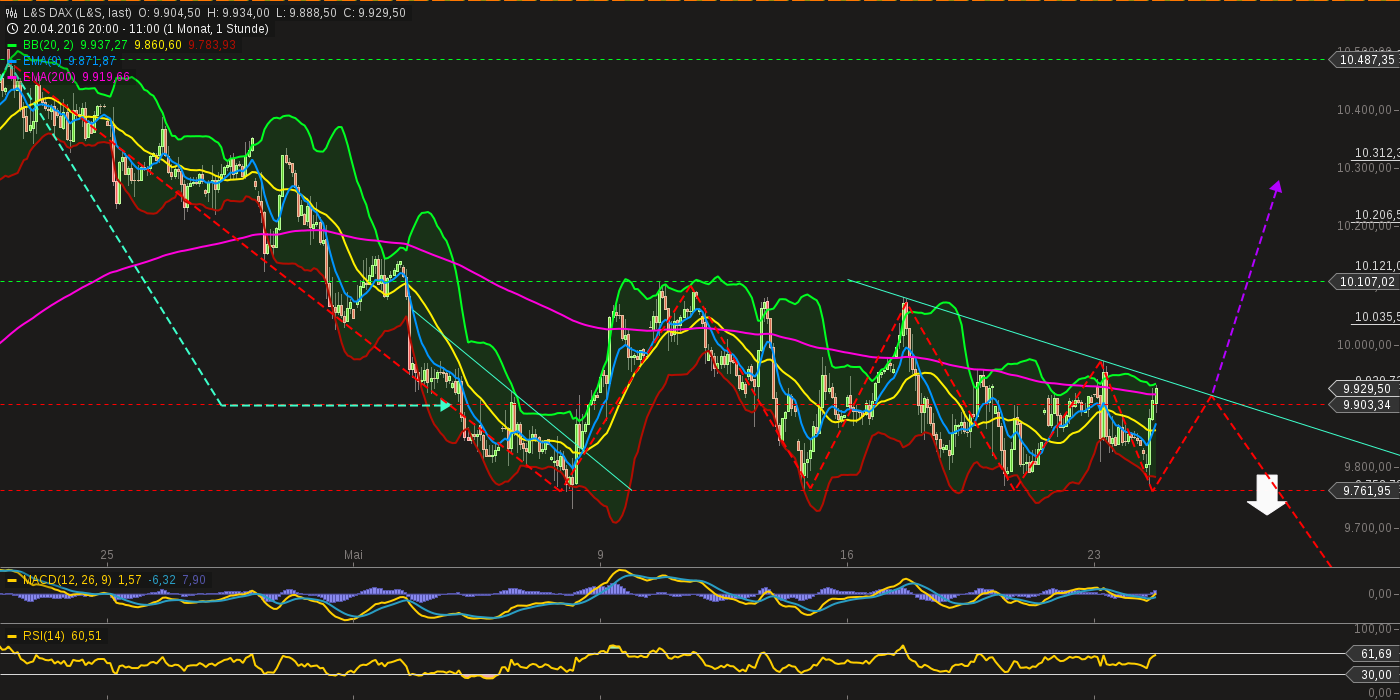Click the yellow MACD legend marker
The width and height of the screenshot is (1400, 700).
coord(12,580)
